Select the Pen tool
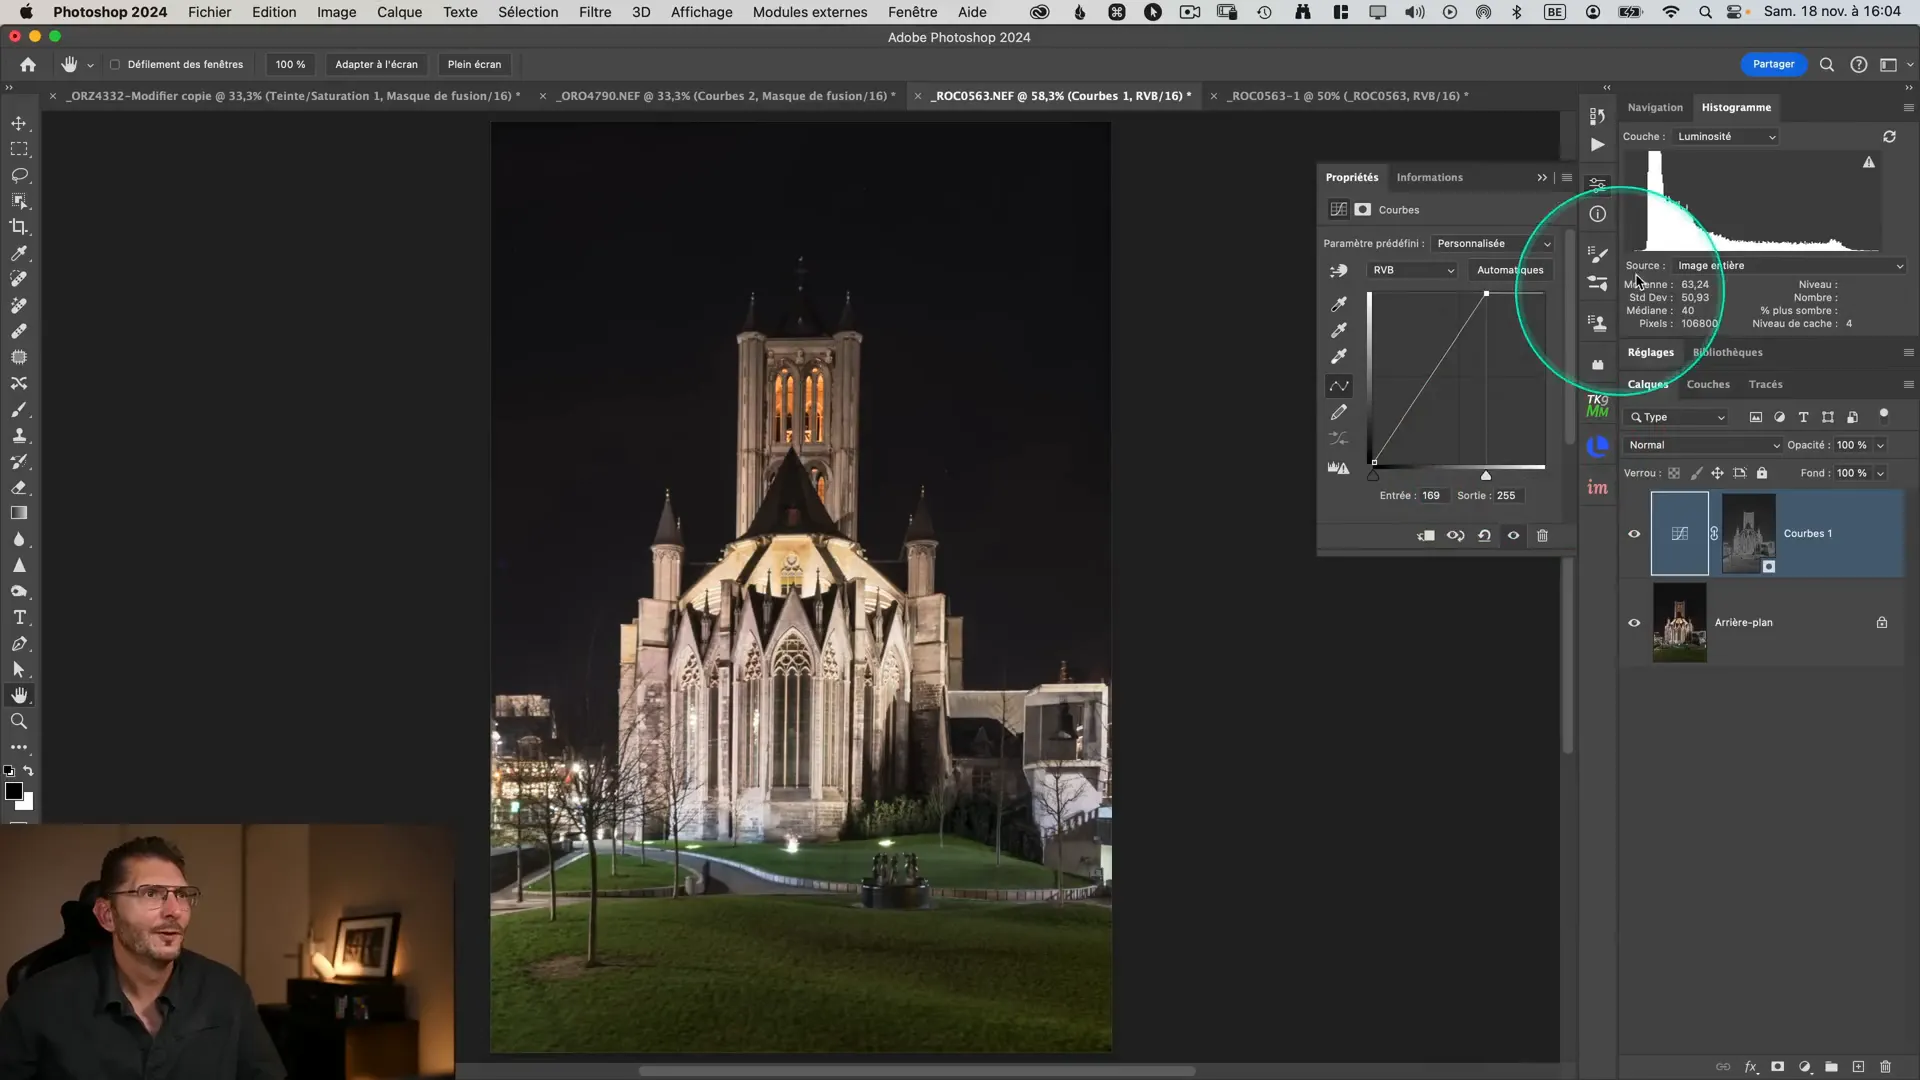1920x1080 pixels. coord(19,644)
